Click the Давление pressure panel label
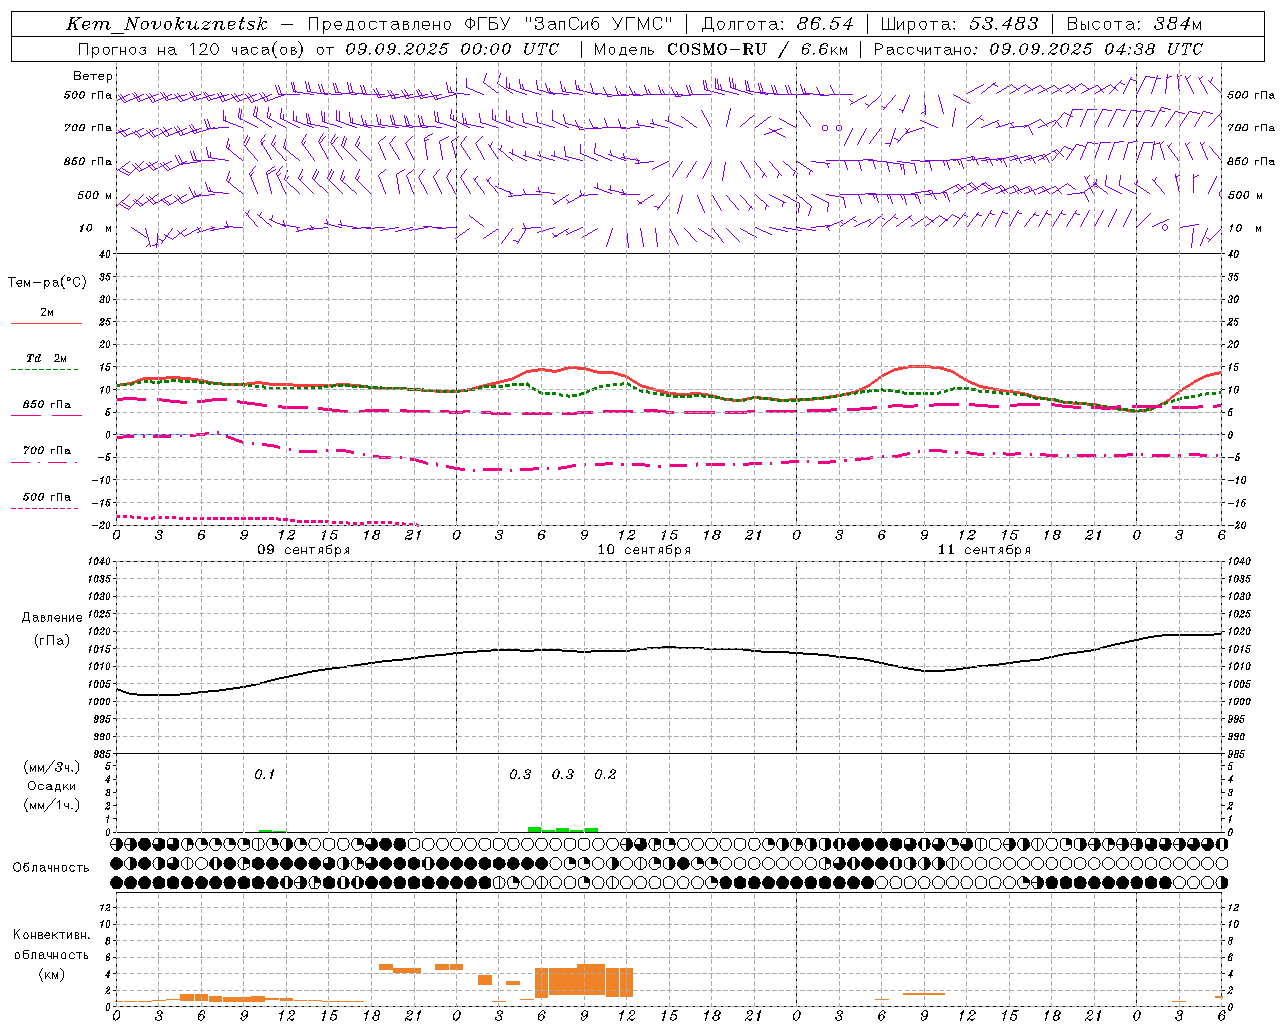 52,618
